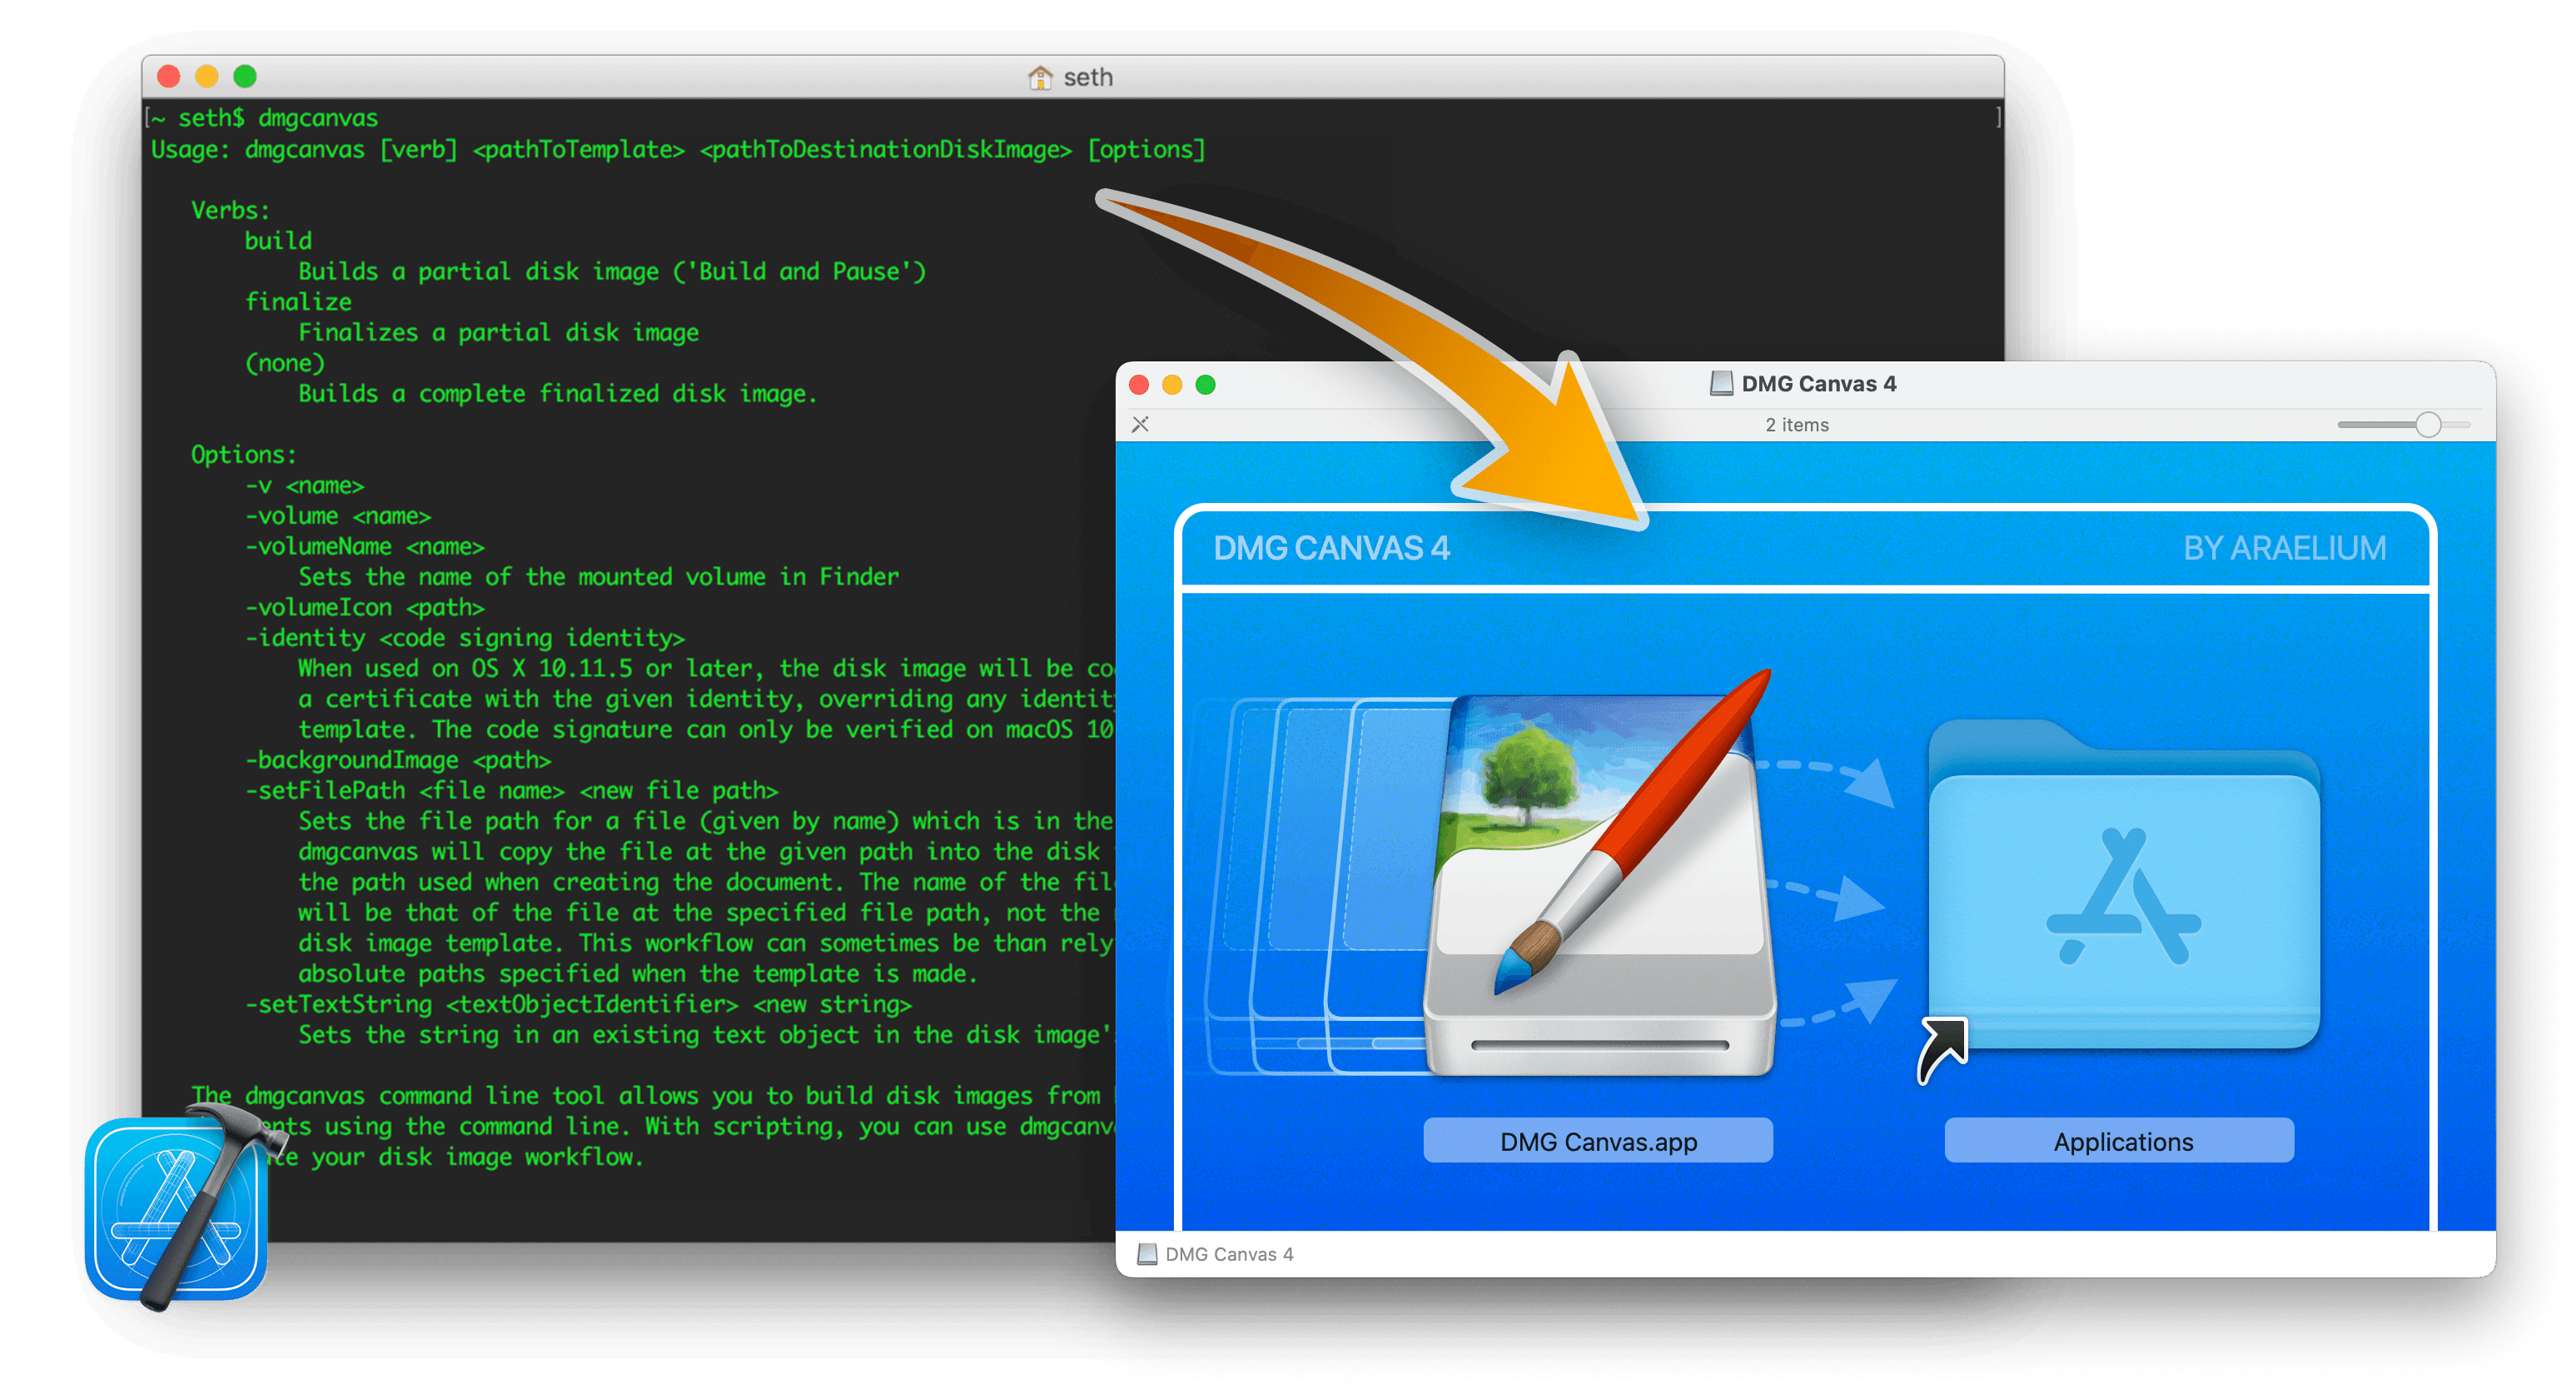This screenshot has height=1389, width=2576.
Task: Click the '2 items' status text
Action: 1797,425
